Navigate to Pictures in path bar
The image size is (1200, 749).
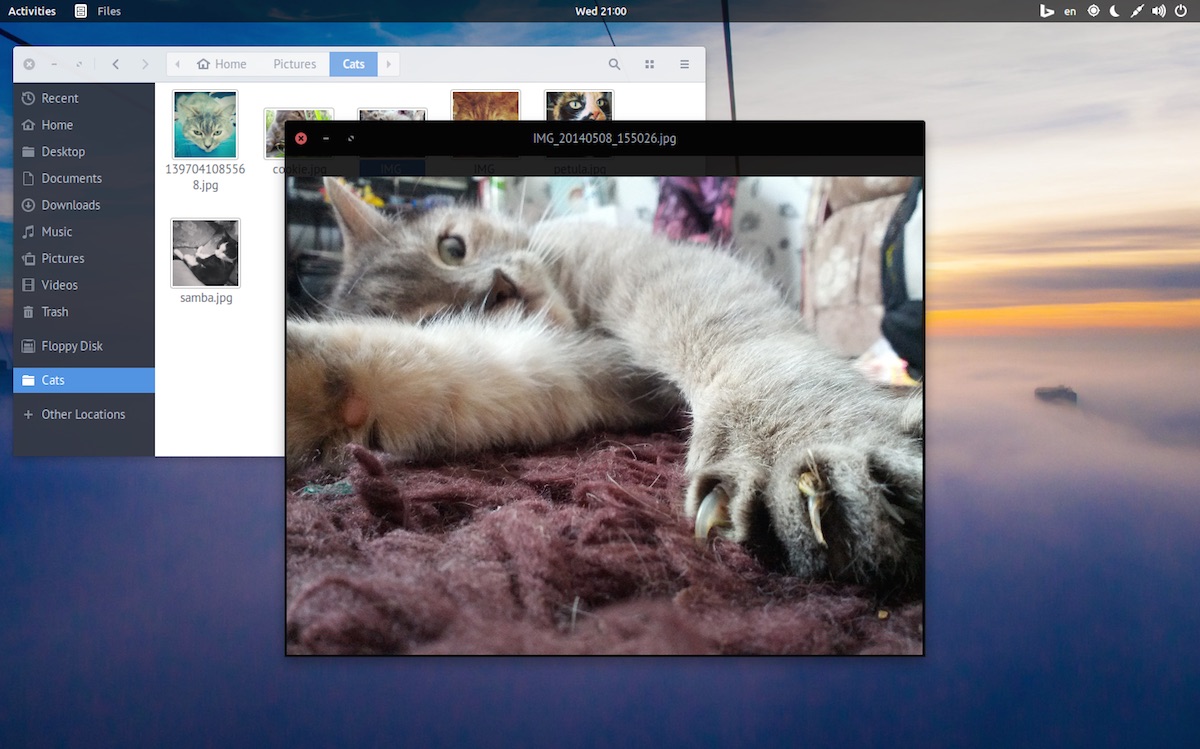point(294,64)
